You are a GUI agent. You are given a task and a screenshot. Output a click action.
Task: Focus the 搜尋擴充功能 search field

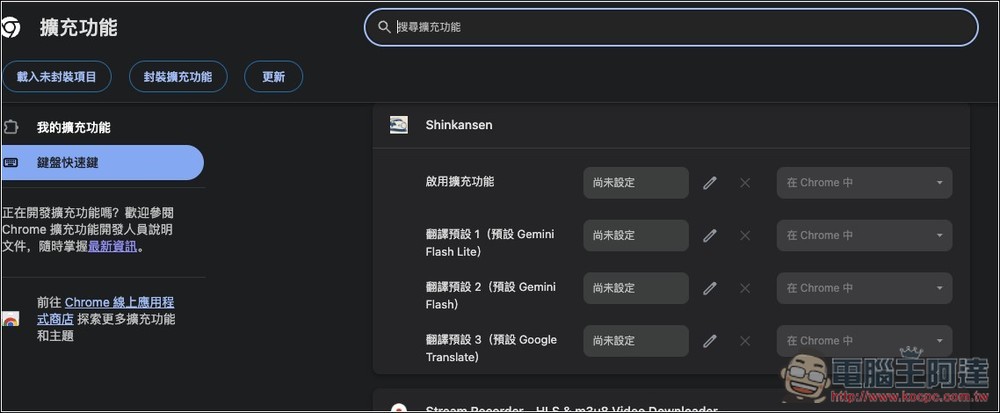click(x=671, y=27)
